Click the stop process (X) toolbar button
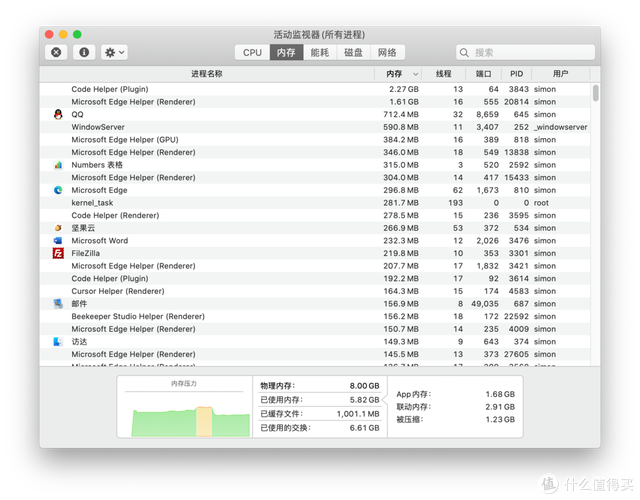This screenshot has height=500, width=640. point(56,52)
